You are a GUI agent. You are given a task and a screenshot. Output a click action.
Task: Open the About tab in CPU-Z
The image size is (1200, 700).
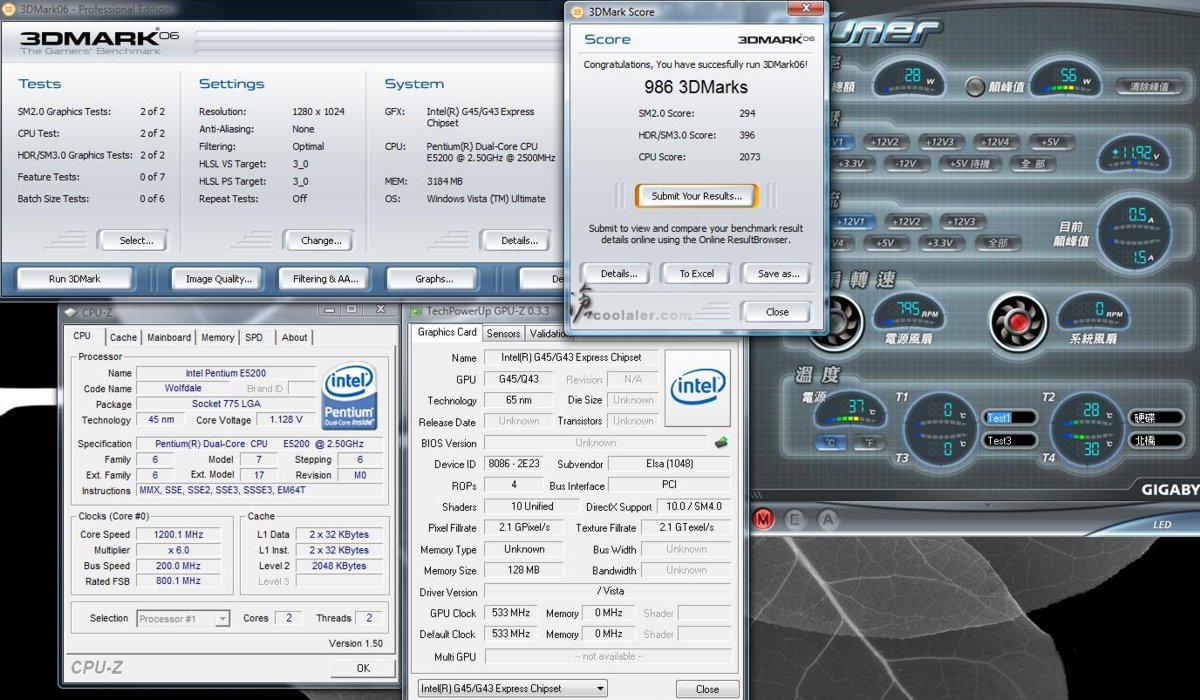point(294,338)
